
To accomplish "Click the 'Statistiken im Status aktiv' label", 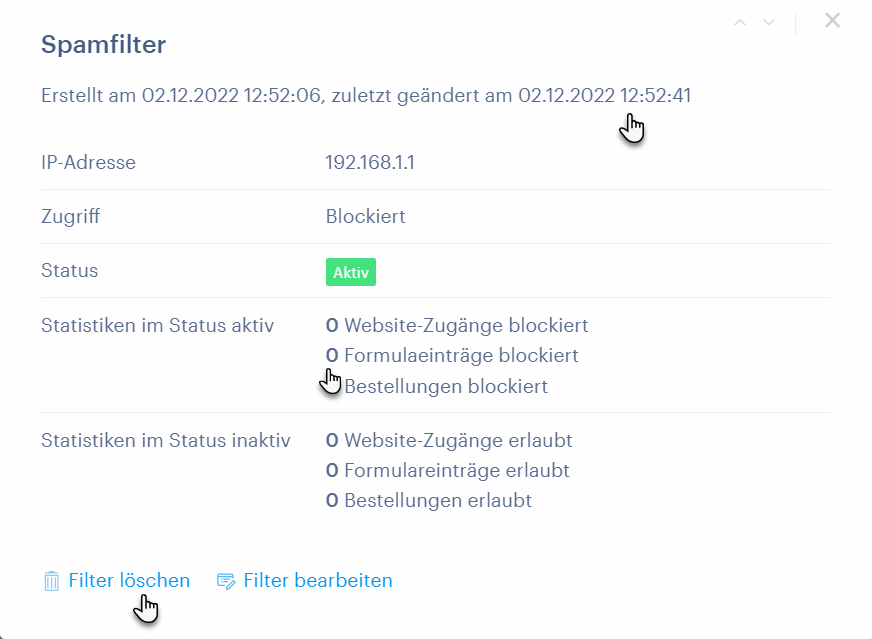I will click(157, 325).
